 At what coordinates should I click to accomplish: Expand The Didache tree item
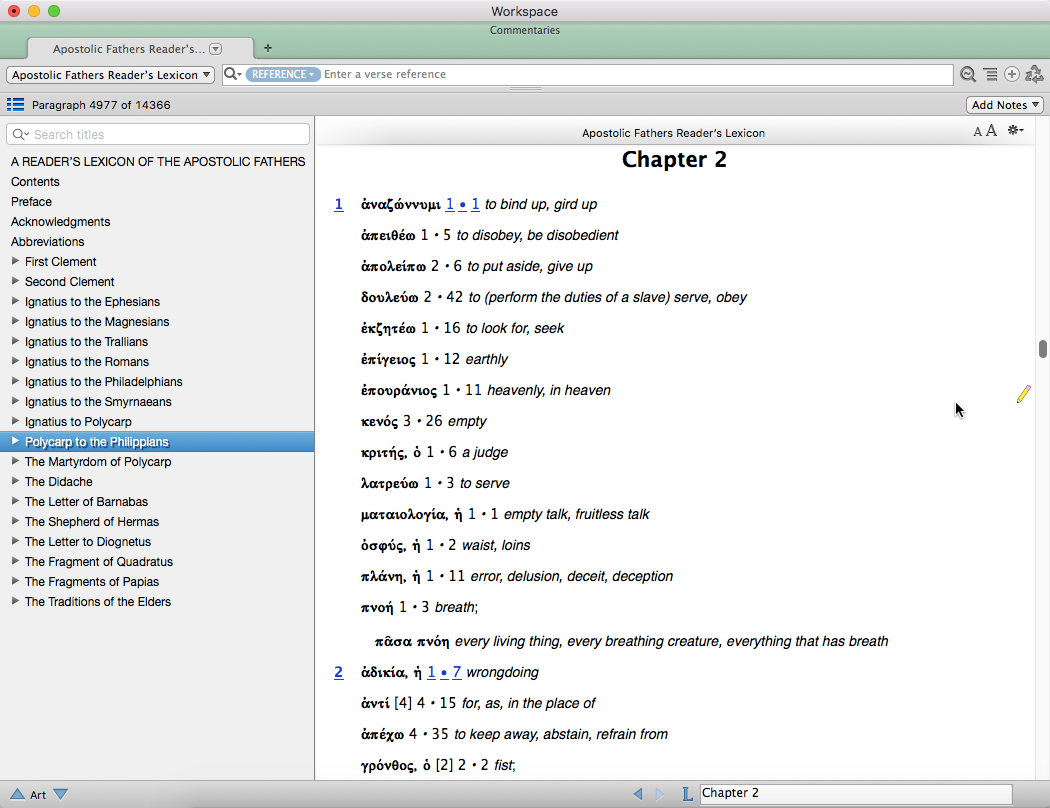(15, 481)
